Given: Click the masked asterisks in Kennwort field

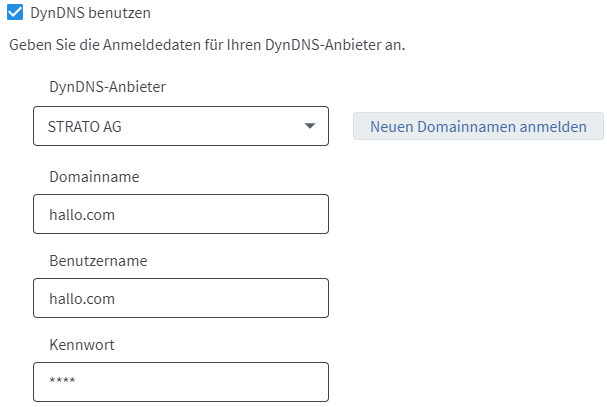Looking at the screenshot, I should pyautogui.click(x=62, y=383).
